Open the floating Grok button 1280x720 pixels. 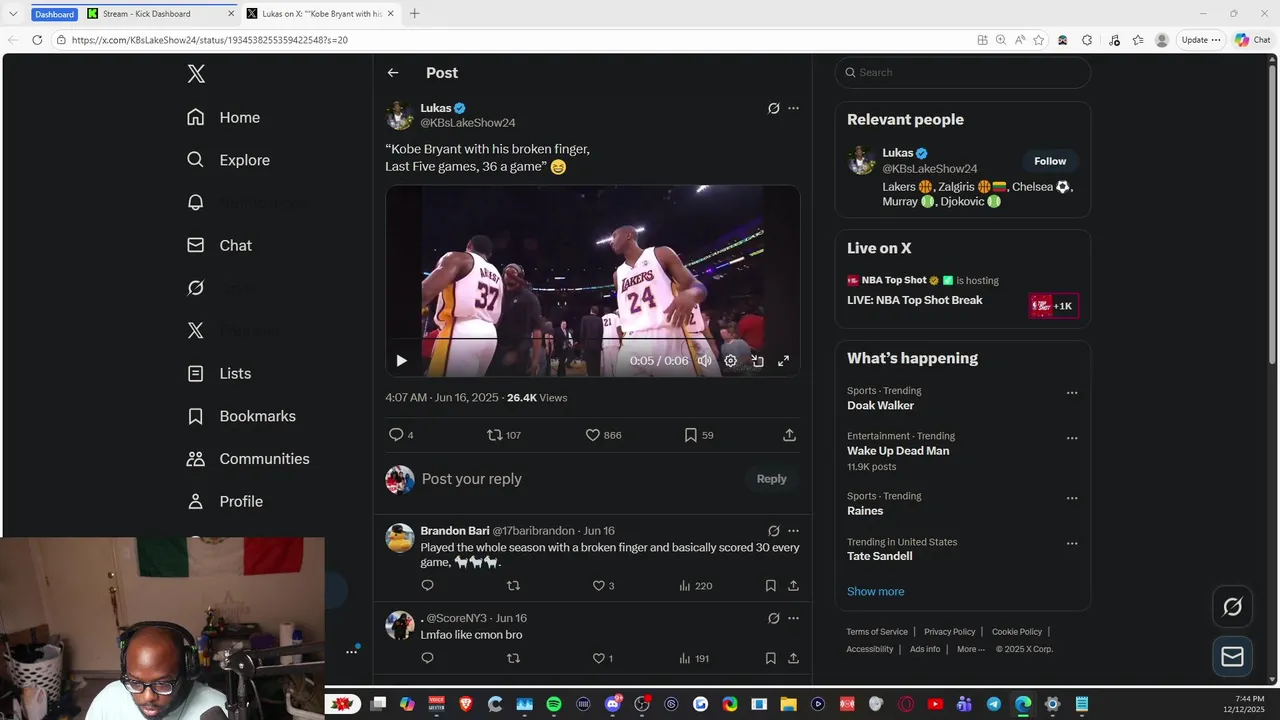pyautogui.click(x=1232, y=607)
